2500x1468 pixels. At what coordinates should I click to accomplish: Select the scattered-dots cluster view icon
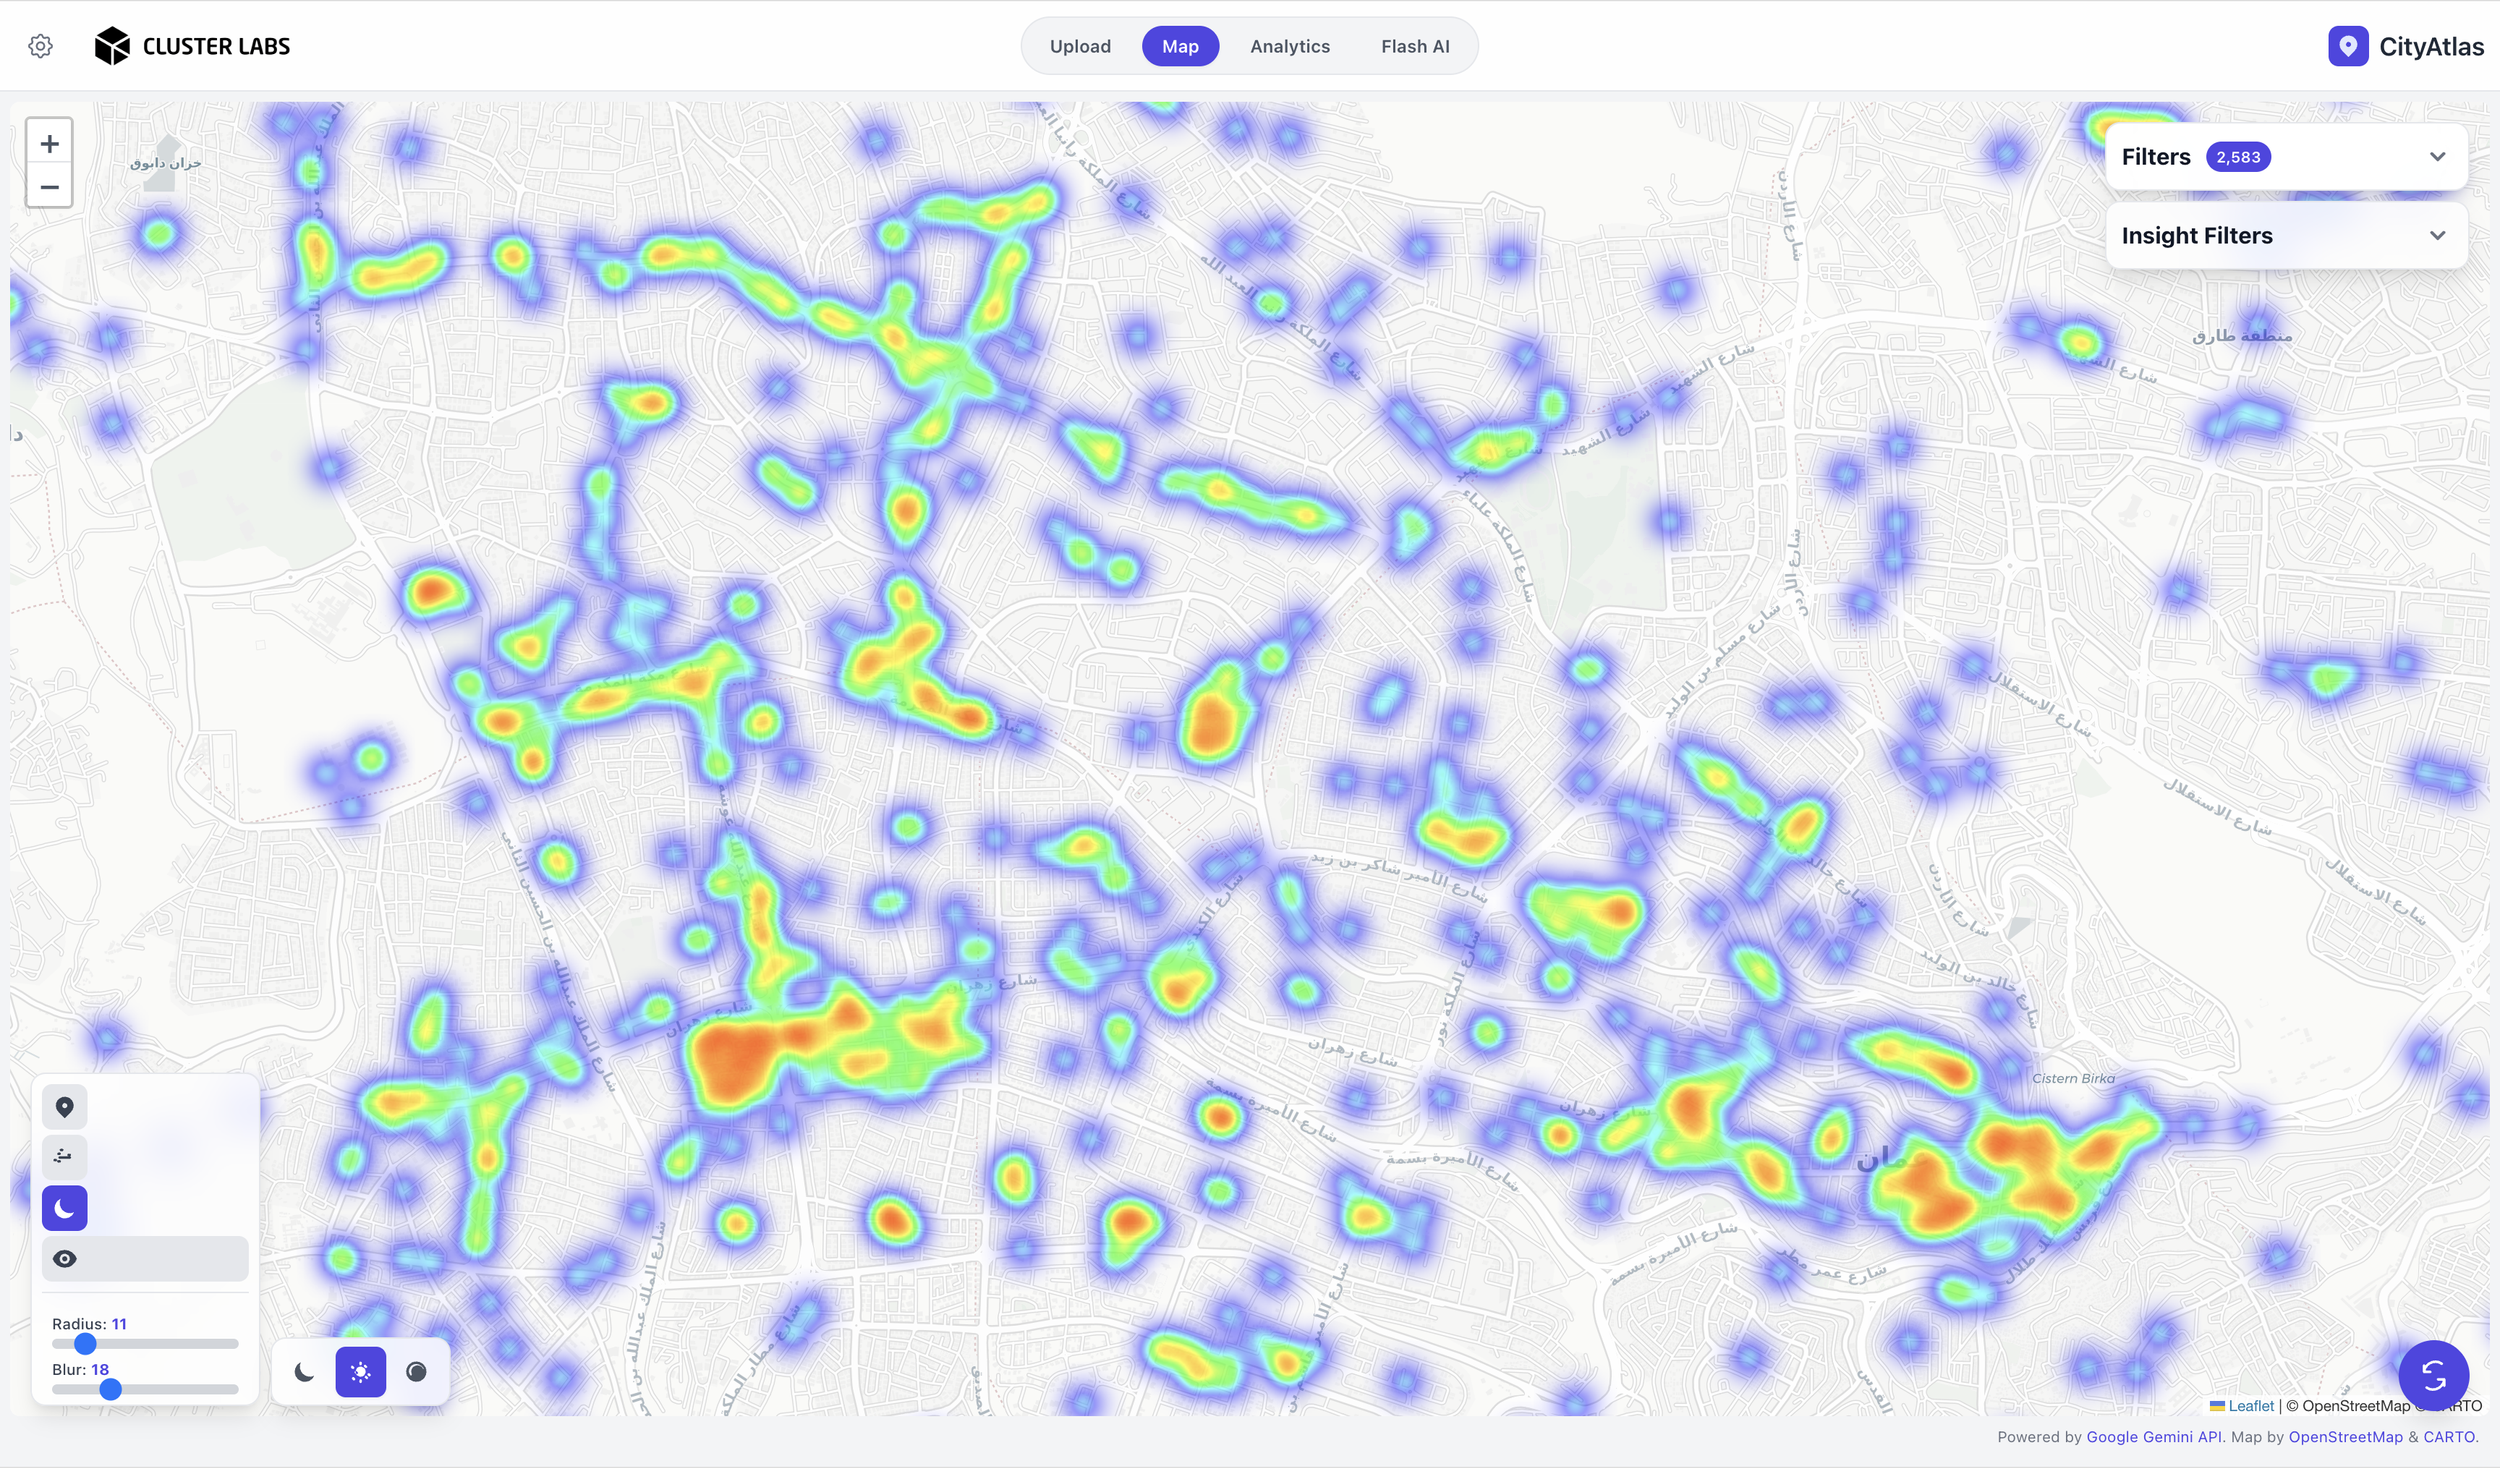pyautogui.click(x=65, y=1157)
